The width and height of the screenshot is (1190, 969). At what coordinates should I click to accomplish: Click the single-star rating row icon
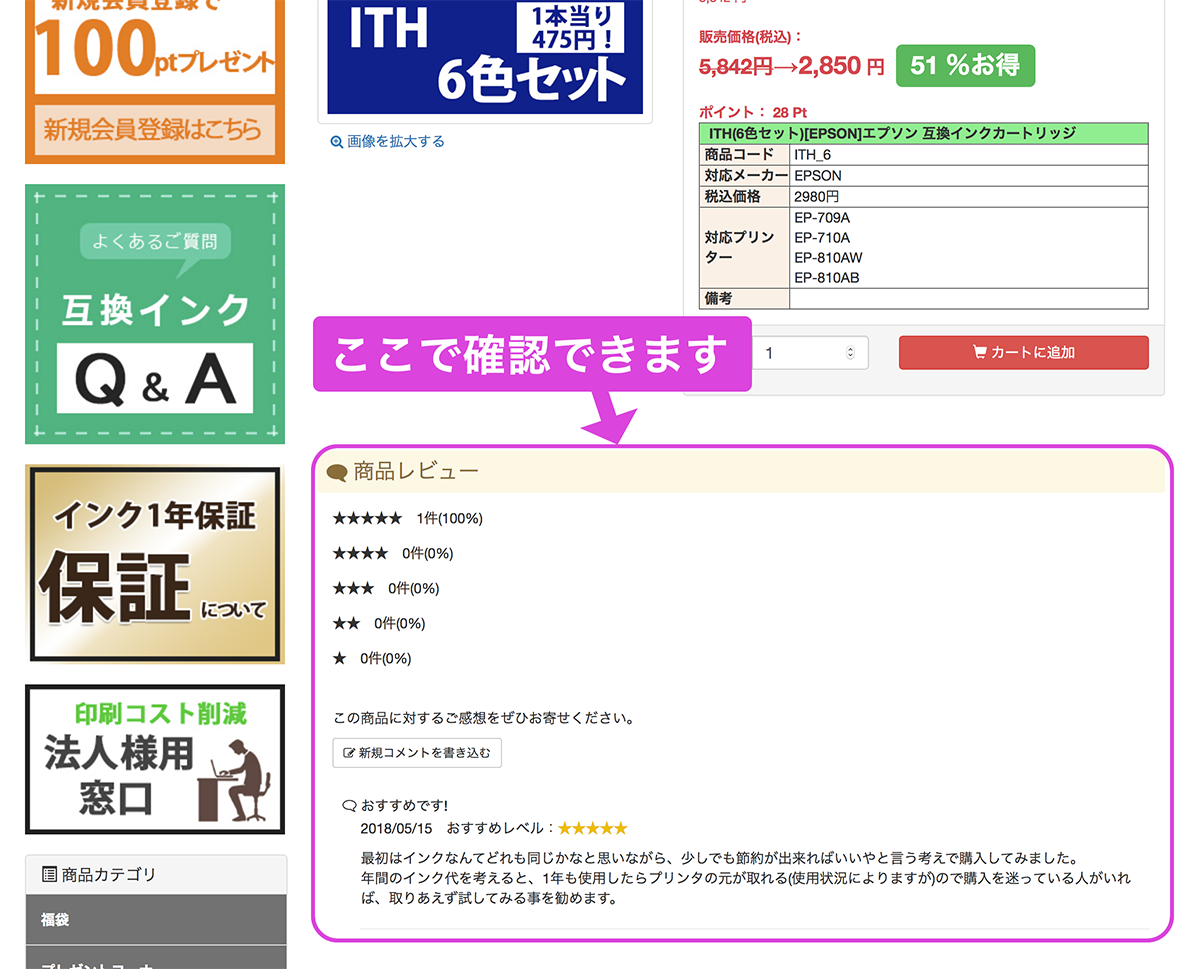[x=339, y=658]
